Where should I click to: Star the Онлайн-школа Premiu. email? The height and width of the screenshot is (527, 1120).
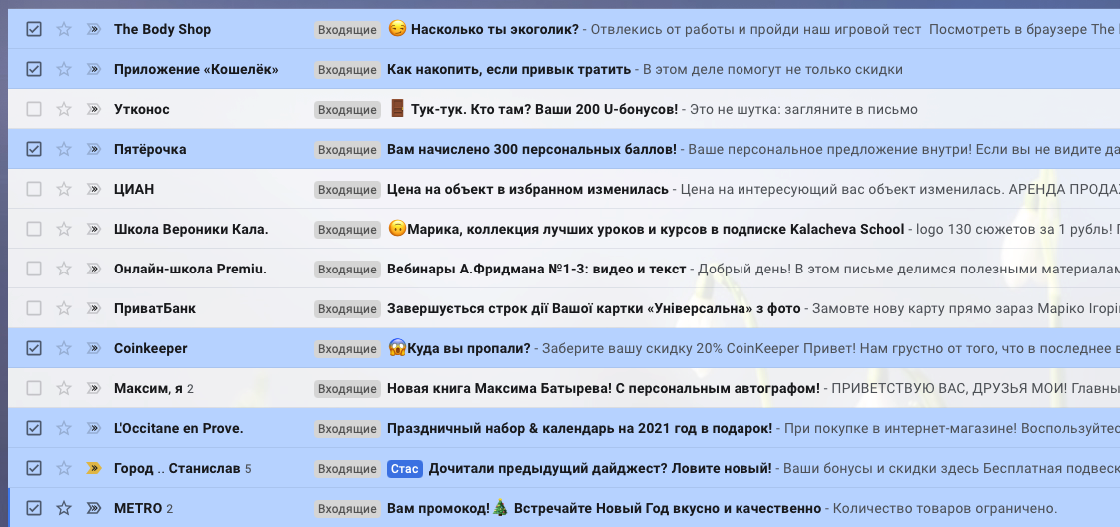coord(64,268)
